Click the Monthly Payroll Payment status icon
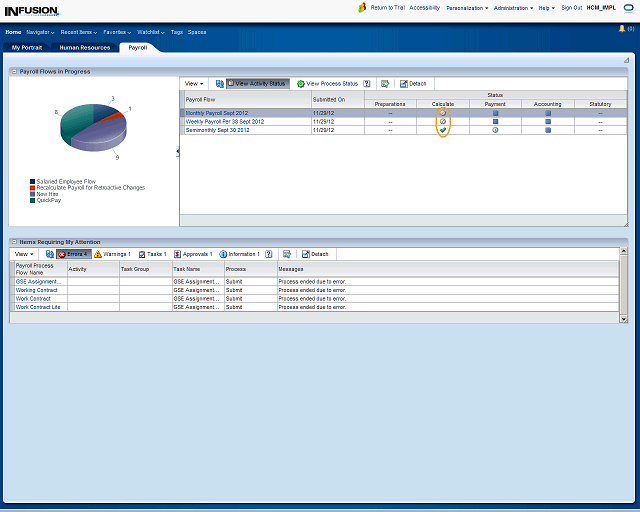This screenshot has width=640, height=512. [x=495, y=113]
